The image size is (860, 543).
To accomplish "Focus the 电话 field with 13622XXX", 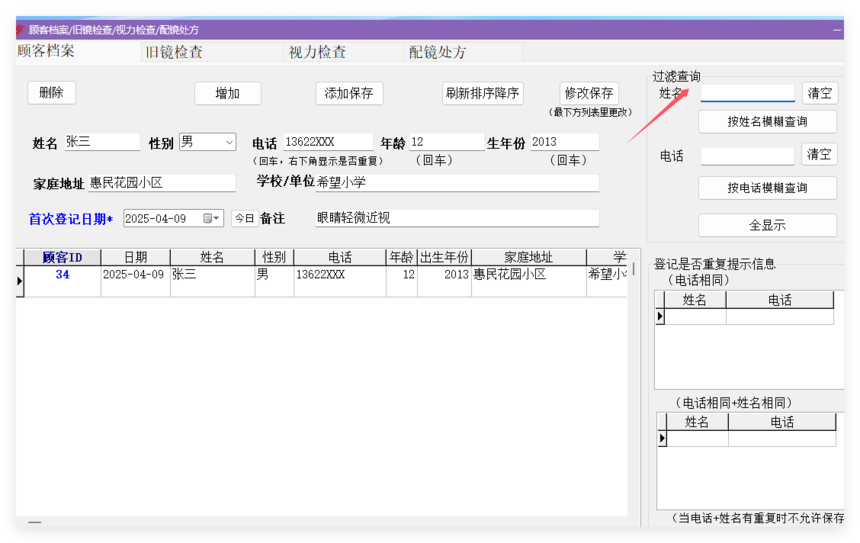I will [328, 142].
